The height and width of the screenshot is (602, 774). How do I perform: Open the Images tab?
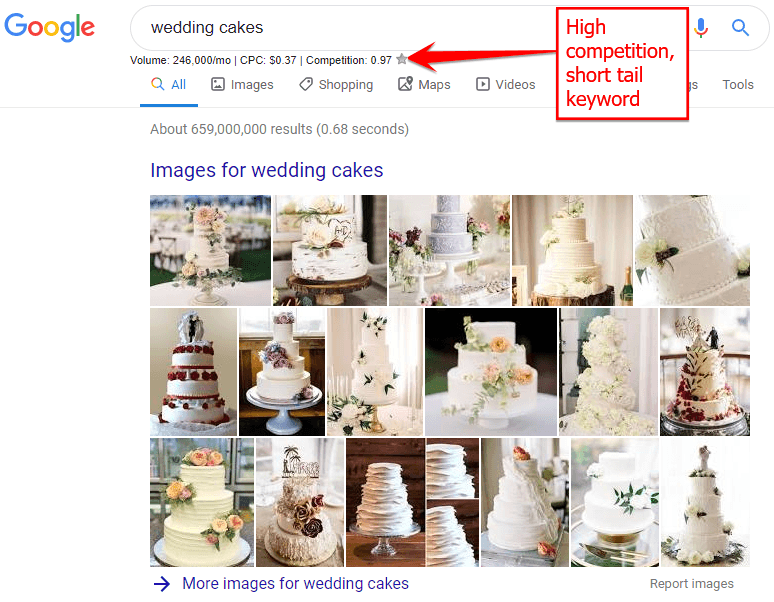242,84
